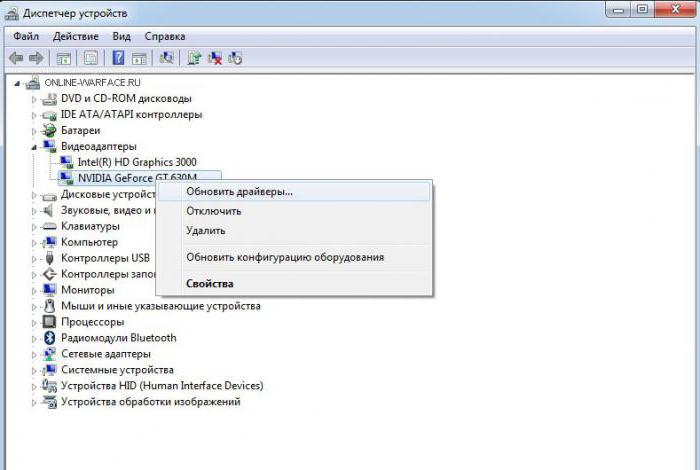Viewport: 700px width, 470px height.
Task: Choose Отключить in the context menu
Action: 294,211
